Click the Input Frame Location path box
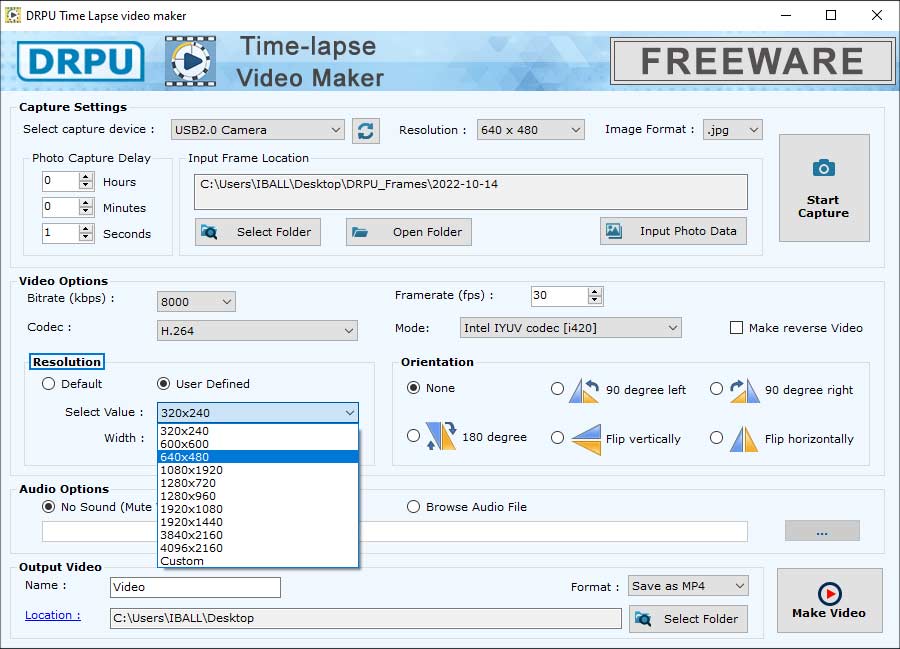 [471, 192]
